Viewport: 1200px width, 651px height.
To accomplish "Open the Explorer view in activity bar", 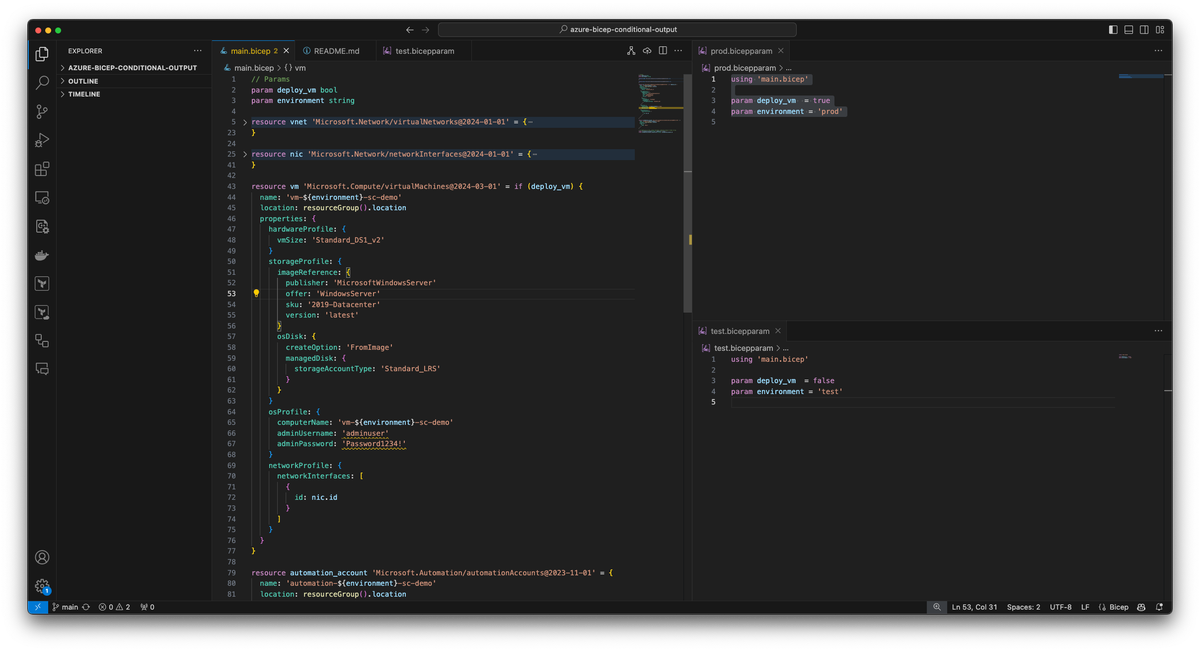I will click(x=42, y=54).
